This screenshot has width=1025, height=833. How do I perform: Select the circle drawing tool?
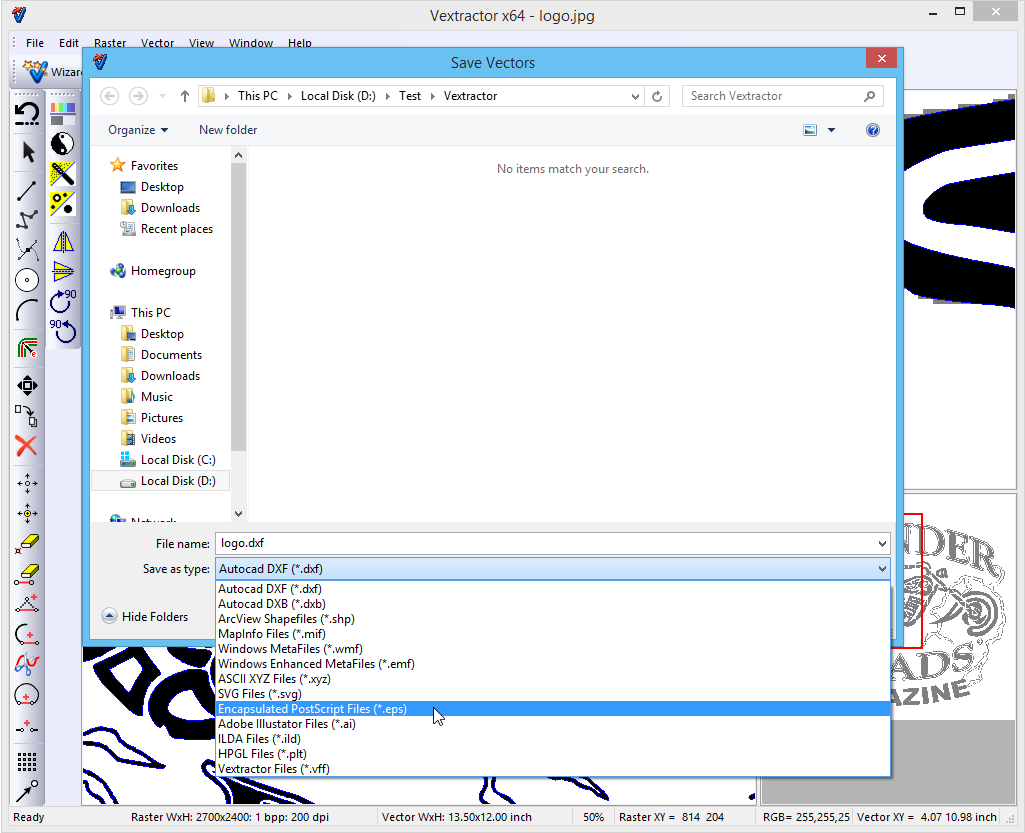(x=28, y=280)
